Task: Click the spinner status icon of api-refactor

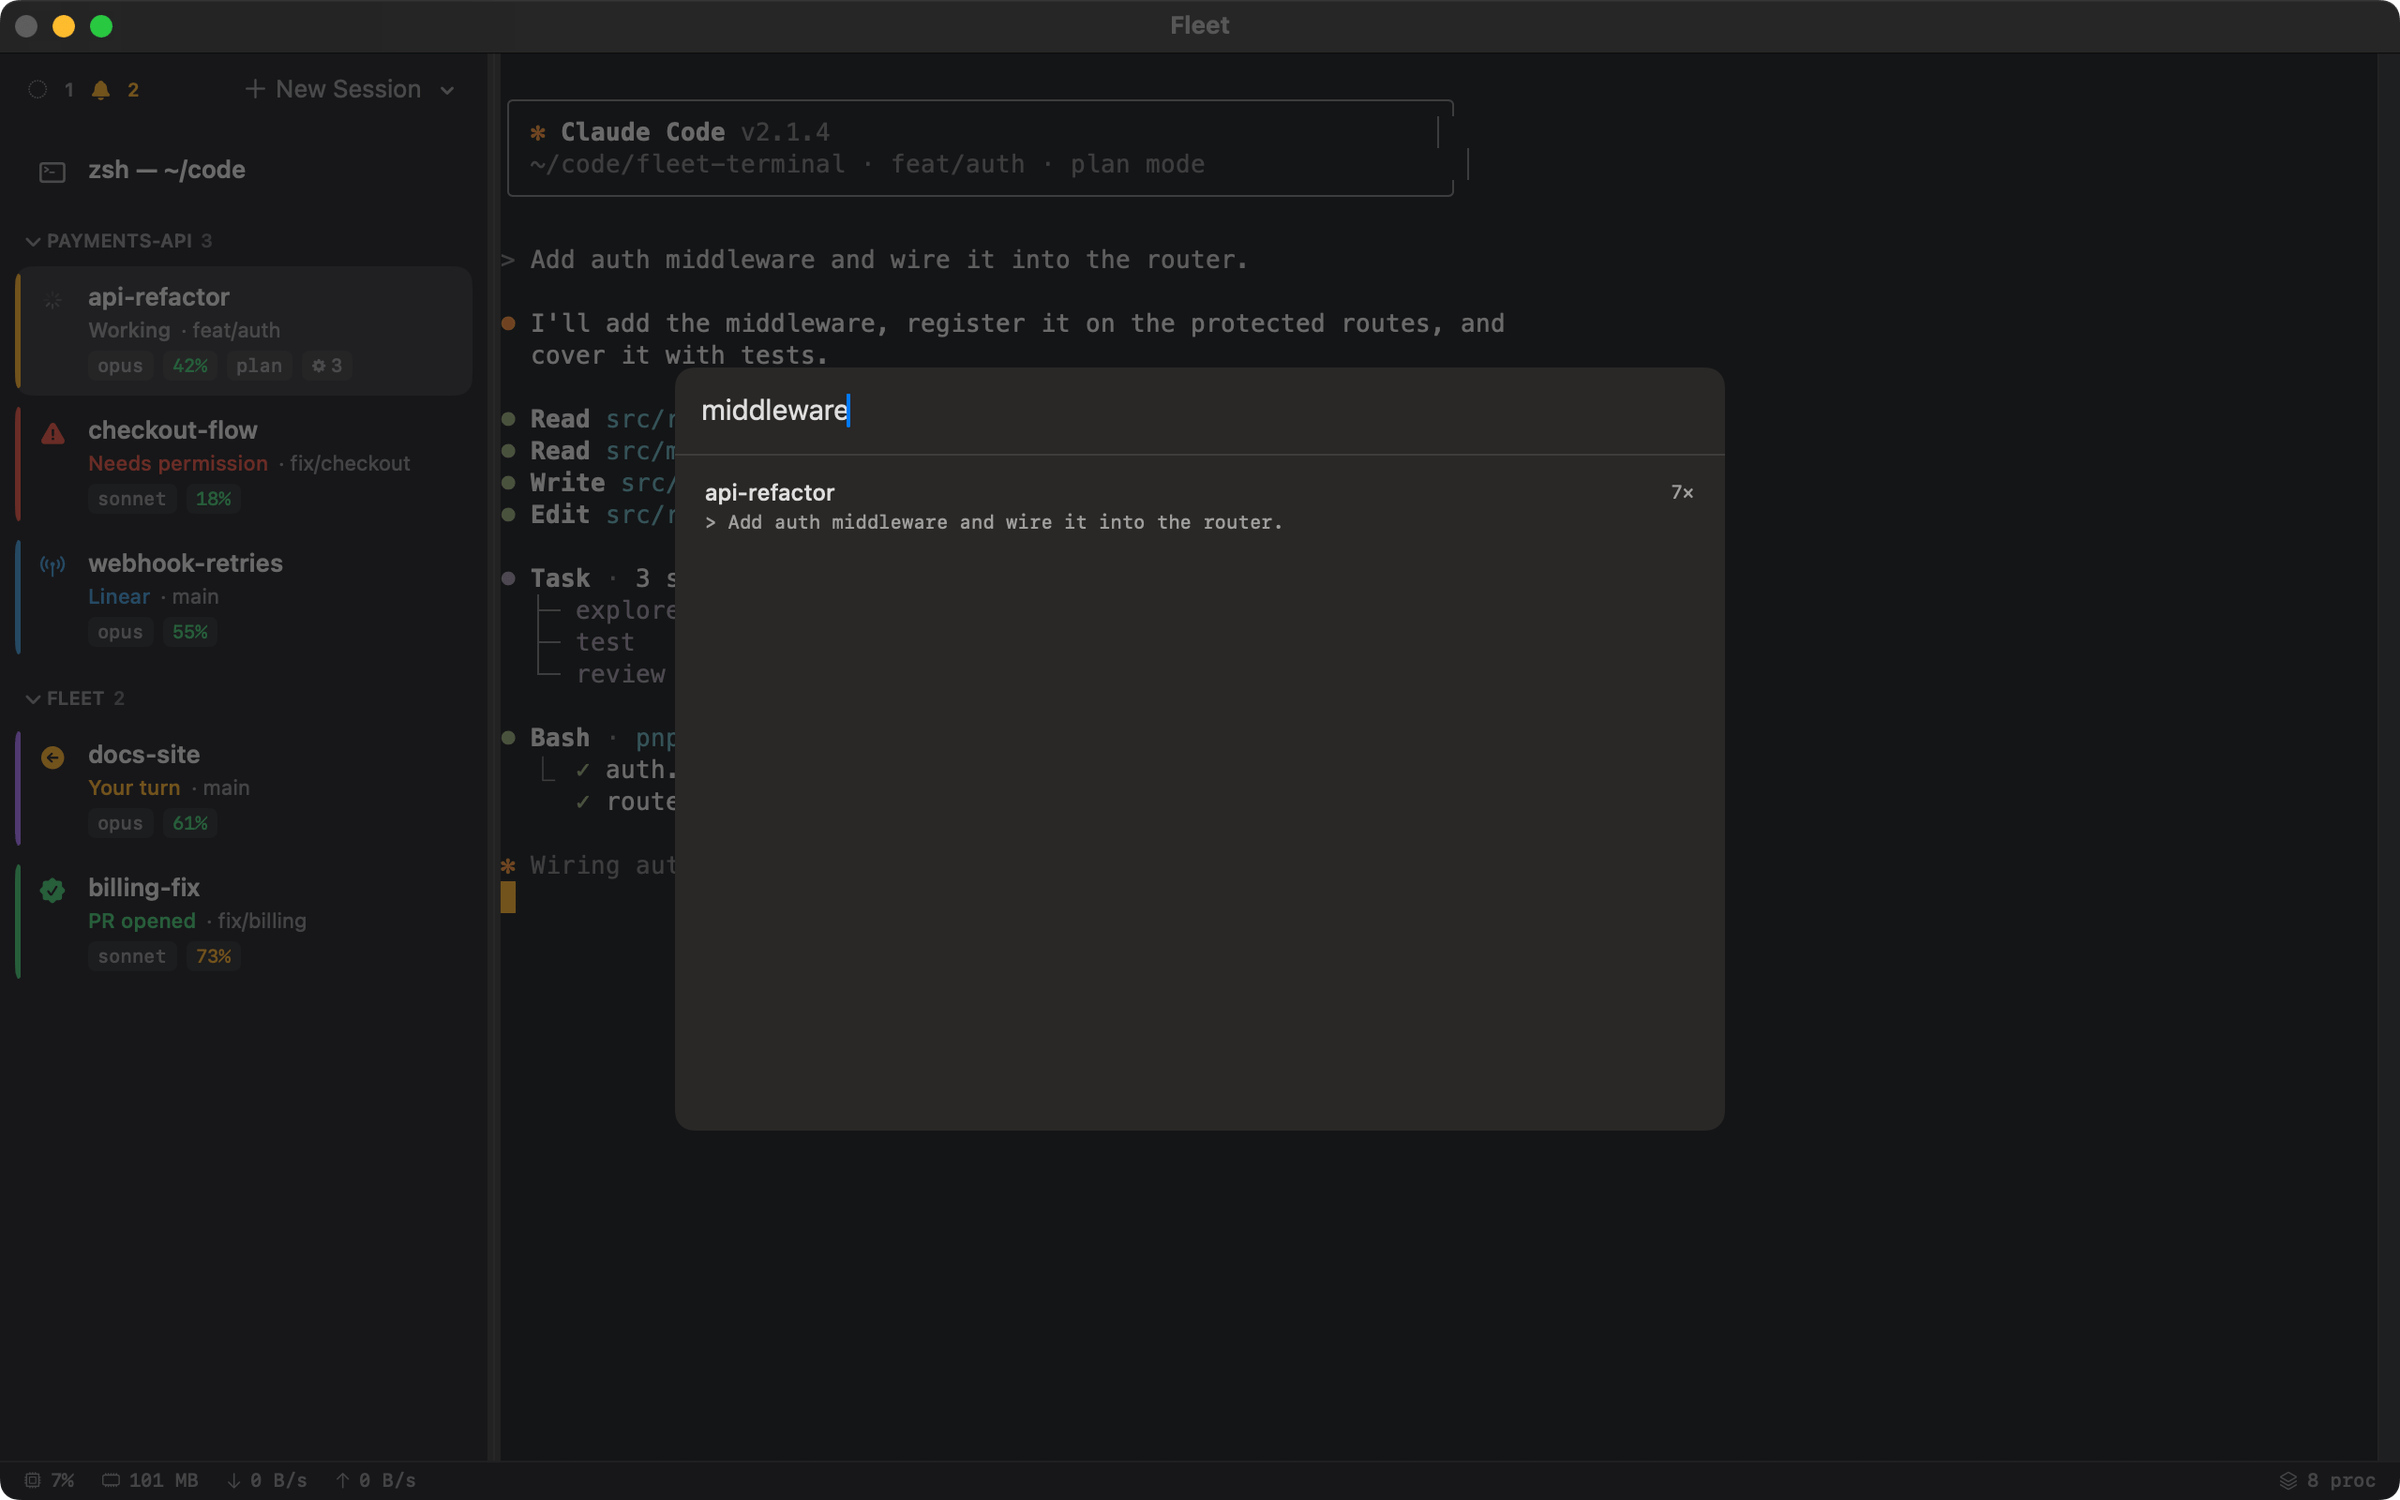Action: click(53, 299)
